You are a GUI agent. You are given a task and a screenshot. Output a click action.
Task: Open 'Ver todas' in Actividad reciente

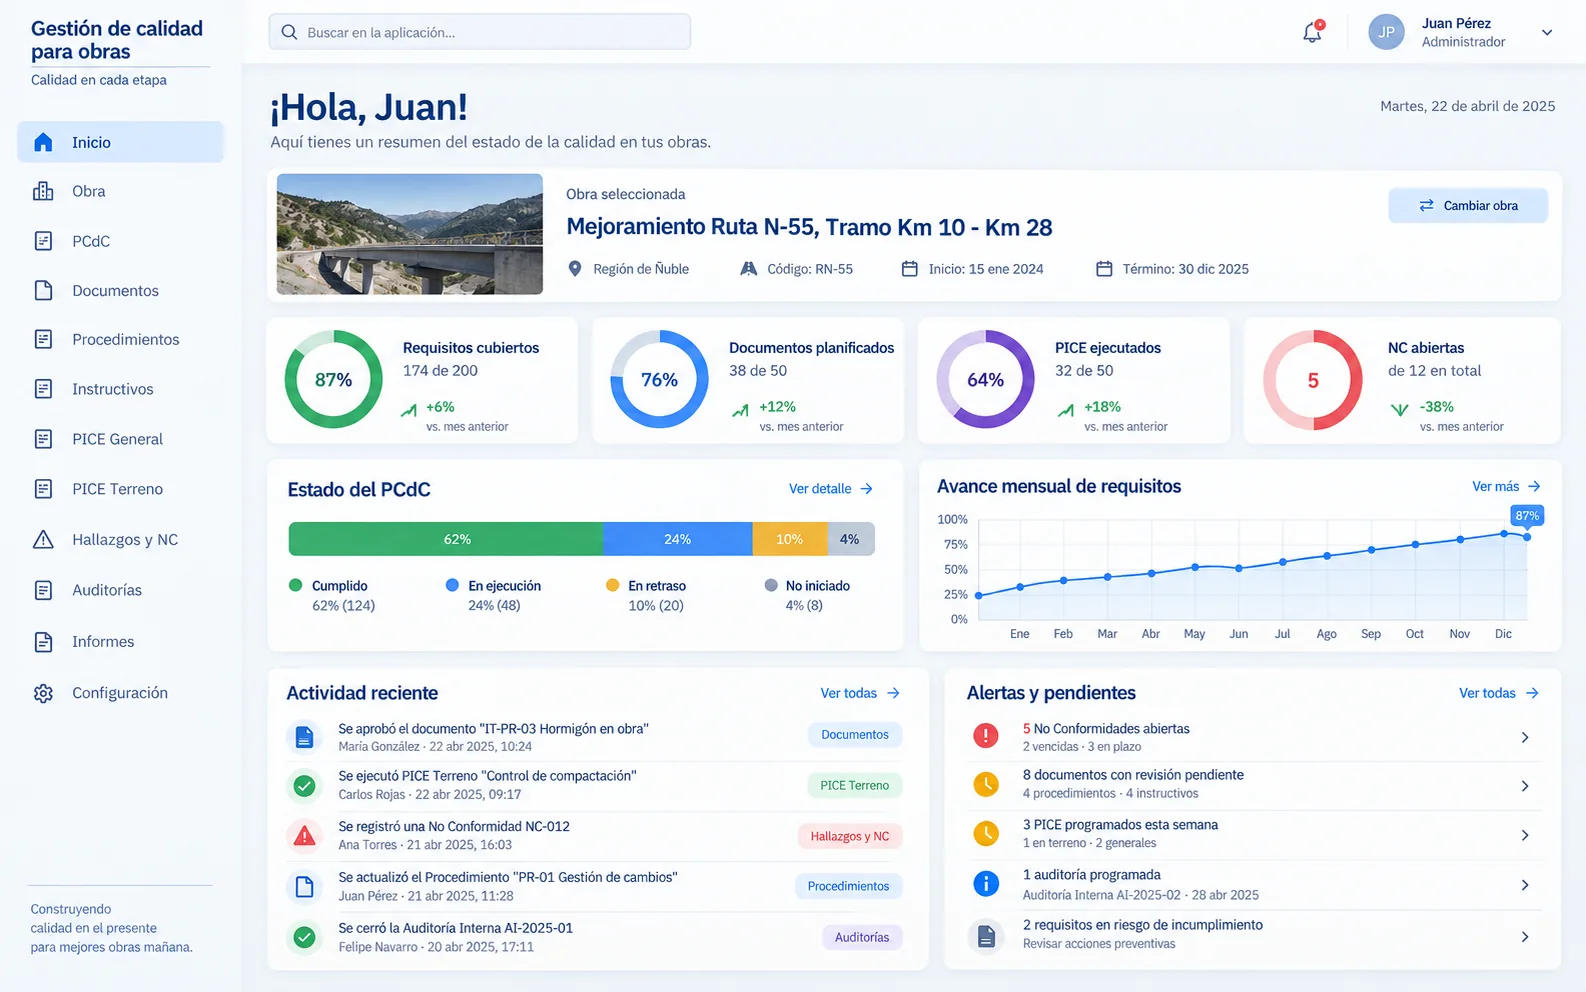(860, 693)
